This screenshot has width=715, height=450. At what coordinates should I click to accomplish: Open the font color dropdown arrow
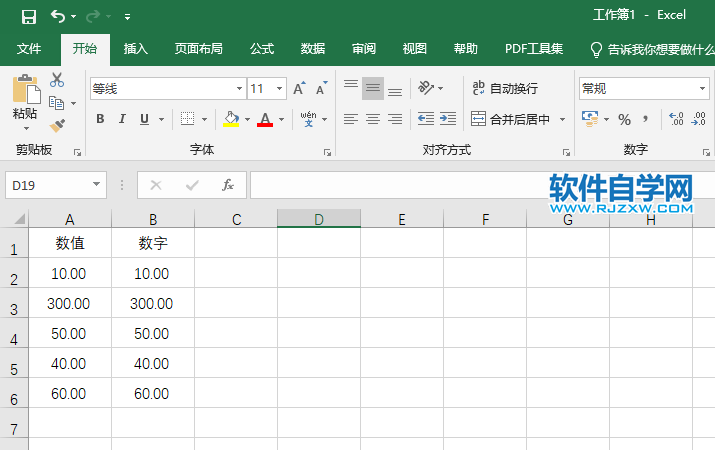pyautogui.click(x=281, y=119)
